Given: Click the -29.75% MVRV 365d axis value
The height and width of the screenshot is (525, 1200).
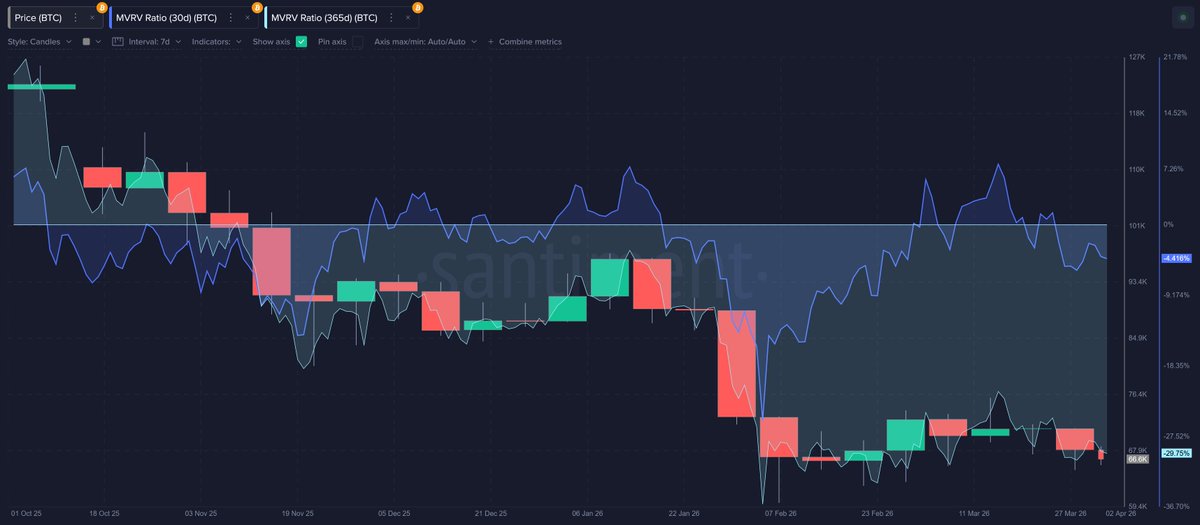Looking at the screenshot, I should (x=1176, y=453).
